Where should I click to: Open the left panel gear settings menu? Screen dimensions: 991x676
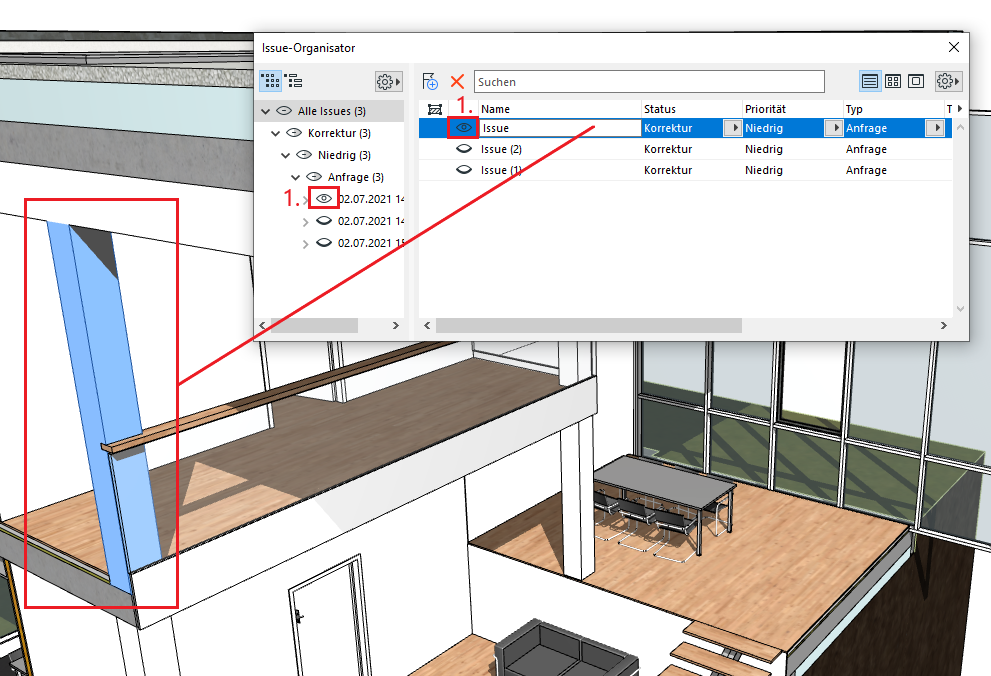[x=387, y=81]
